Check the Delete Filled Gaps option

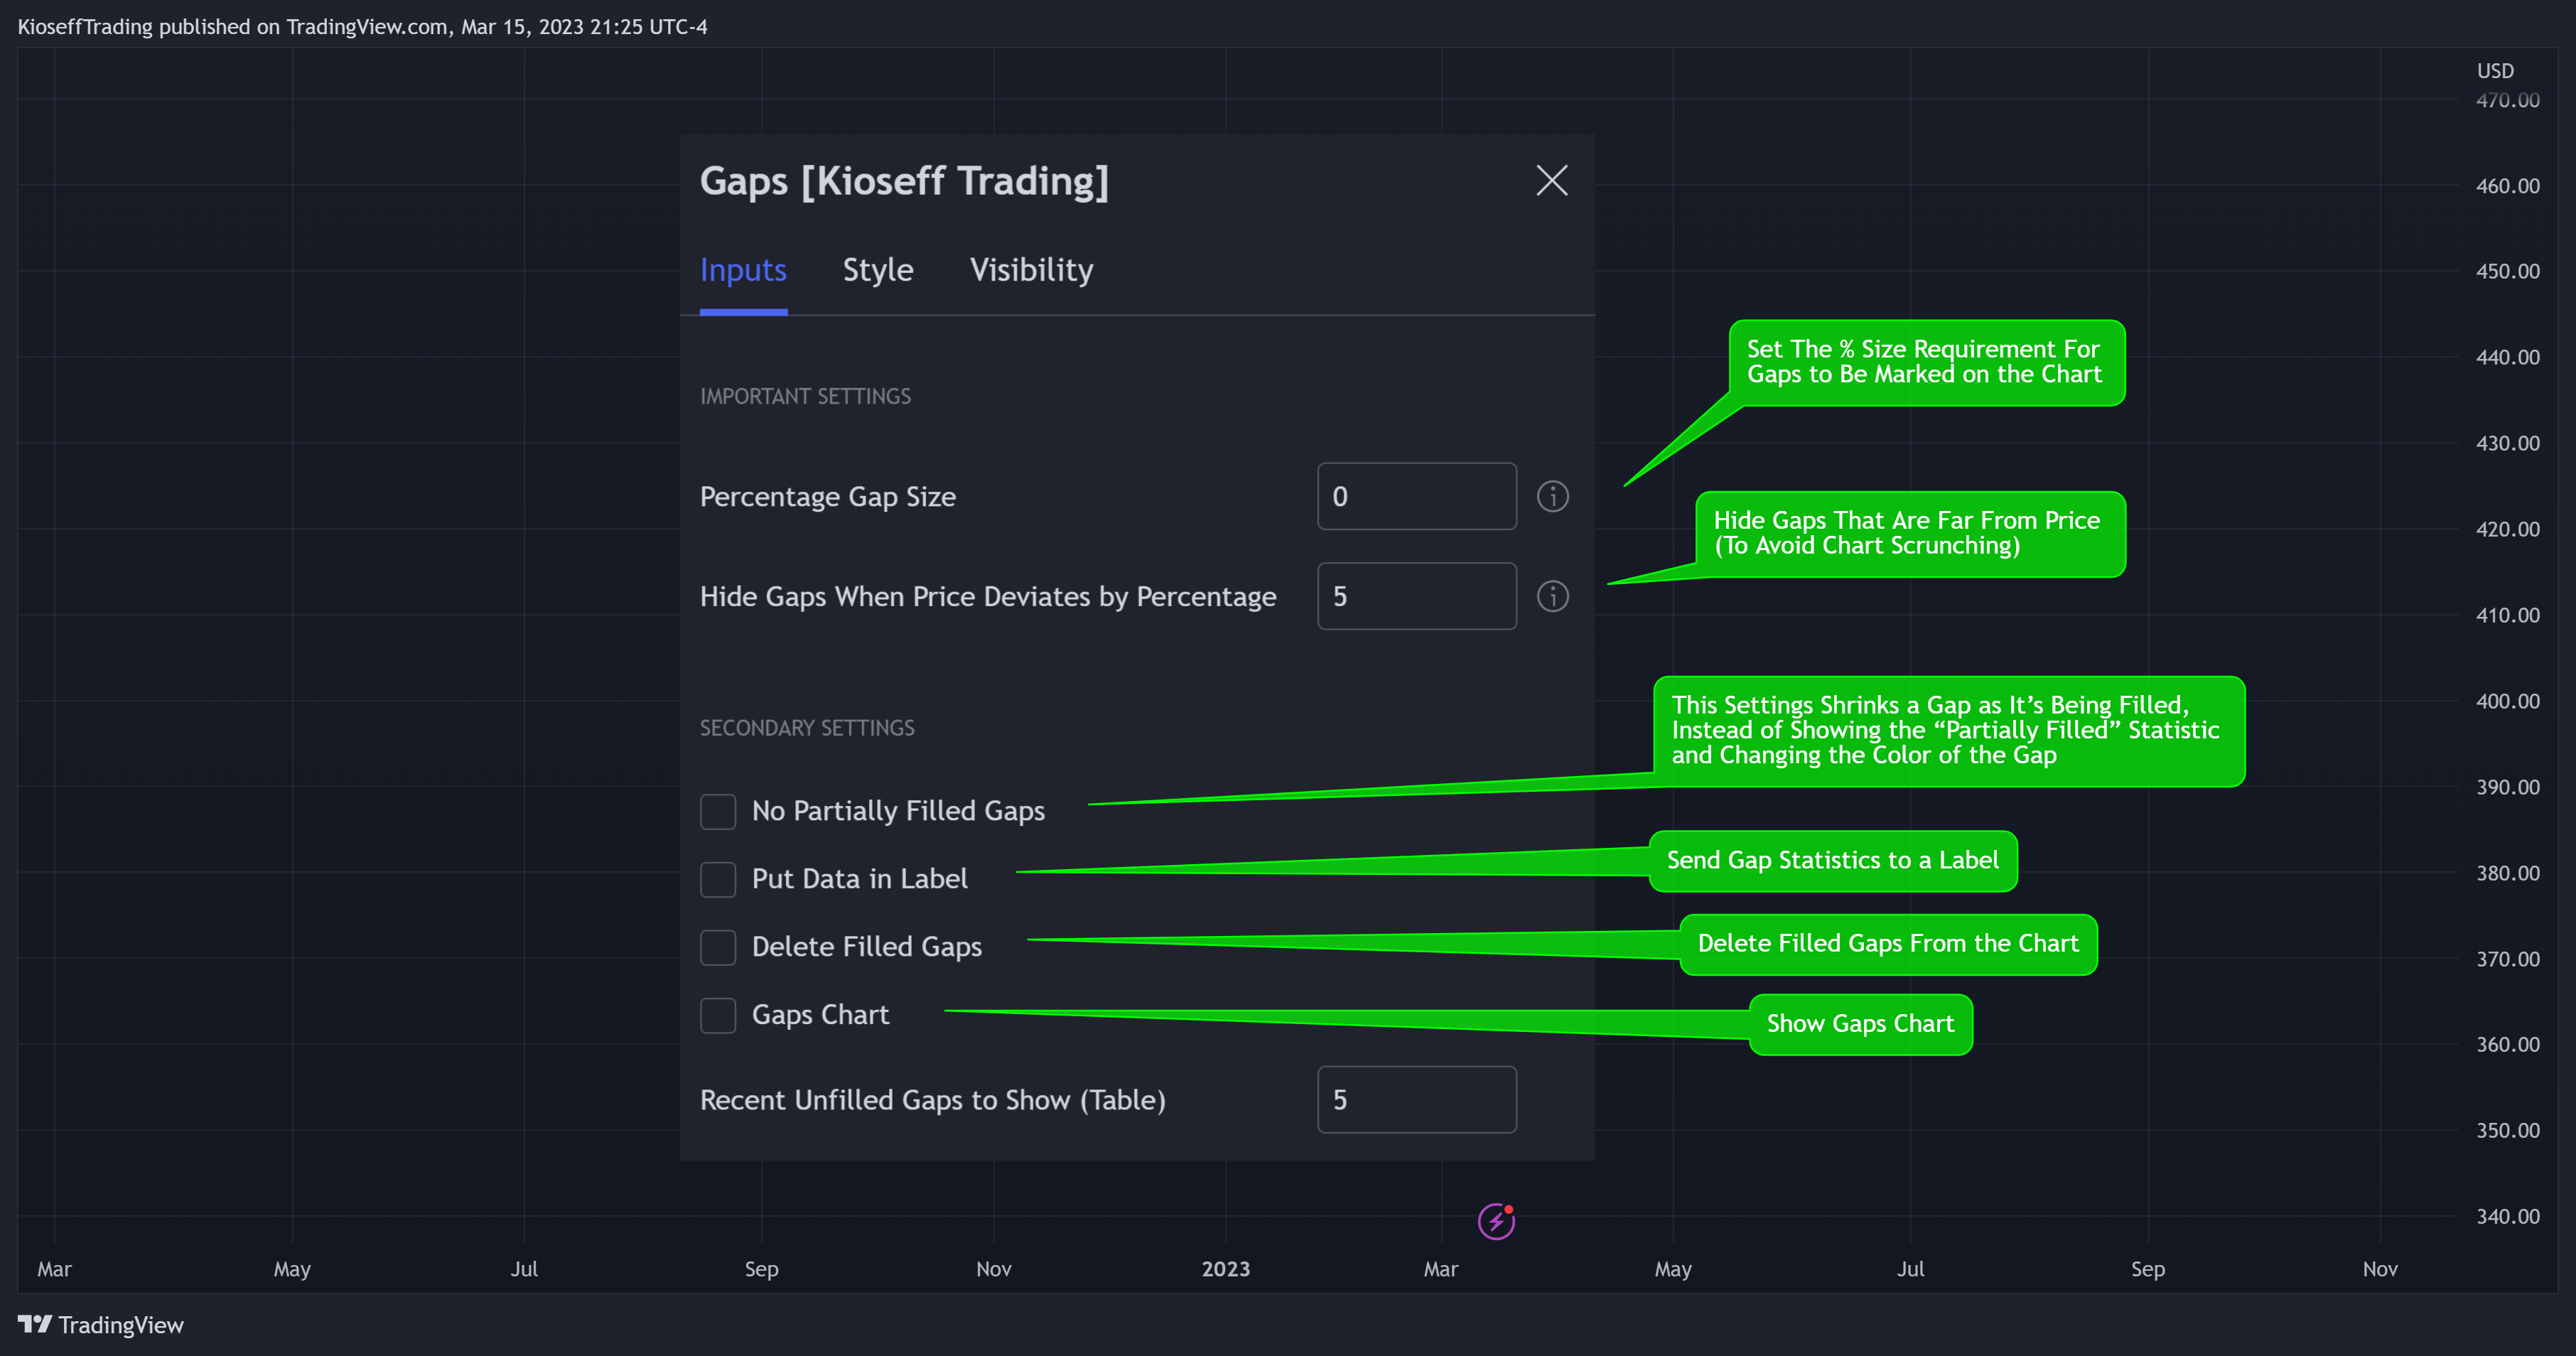pos(718,947)
